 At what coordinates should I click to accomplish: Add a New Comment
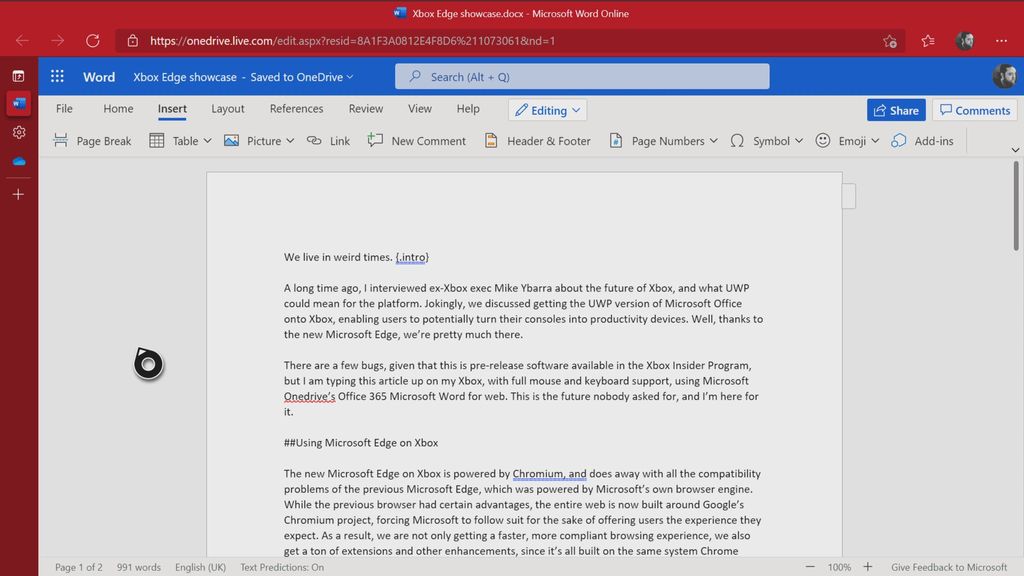pos(416,140)
